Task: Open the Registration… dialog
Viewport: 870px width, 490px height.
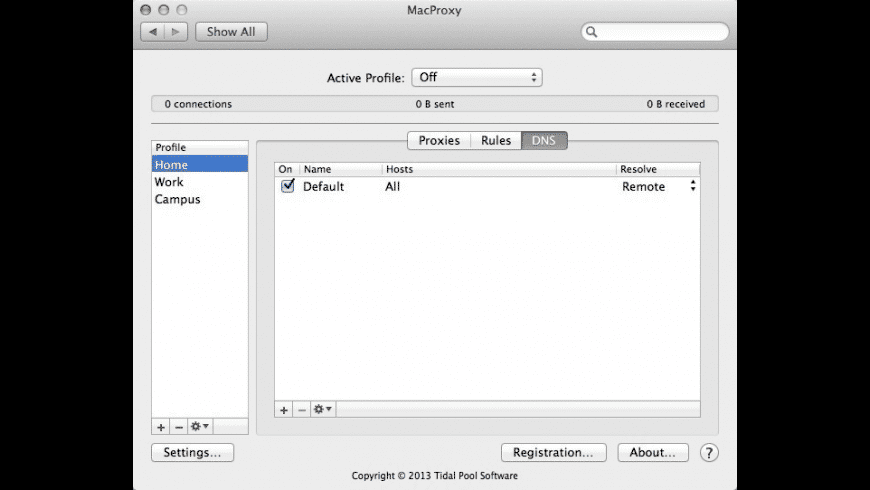Action: [x=554, y=452]
